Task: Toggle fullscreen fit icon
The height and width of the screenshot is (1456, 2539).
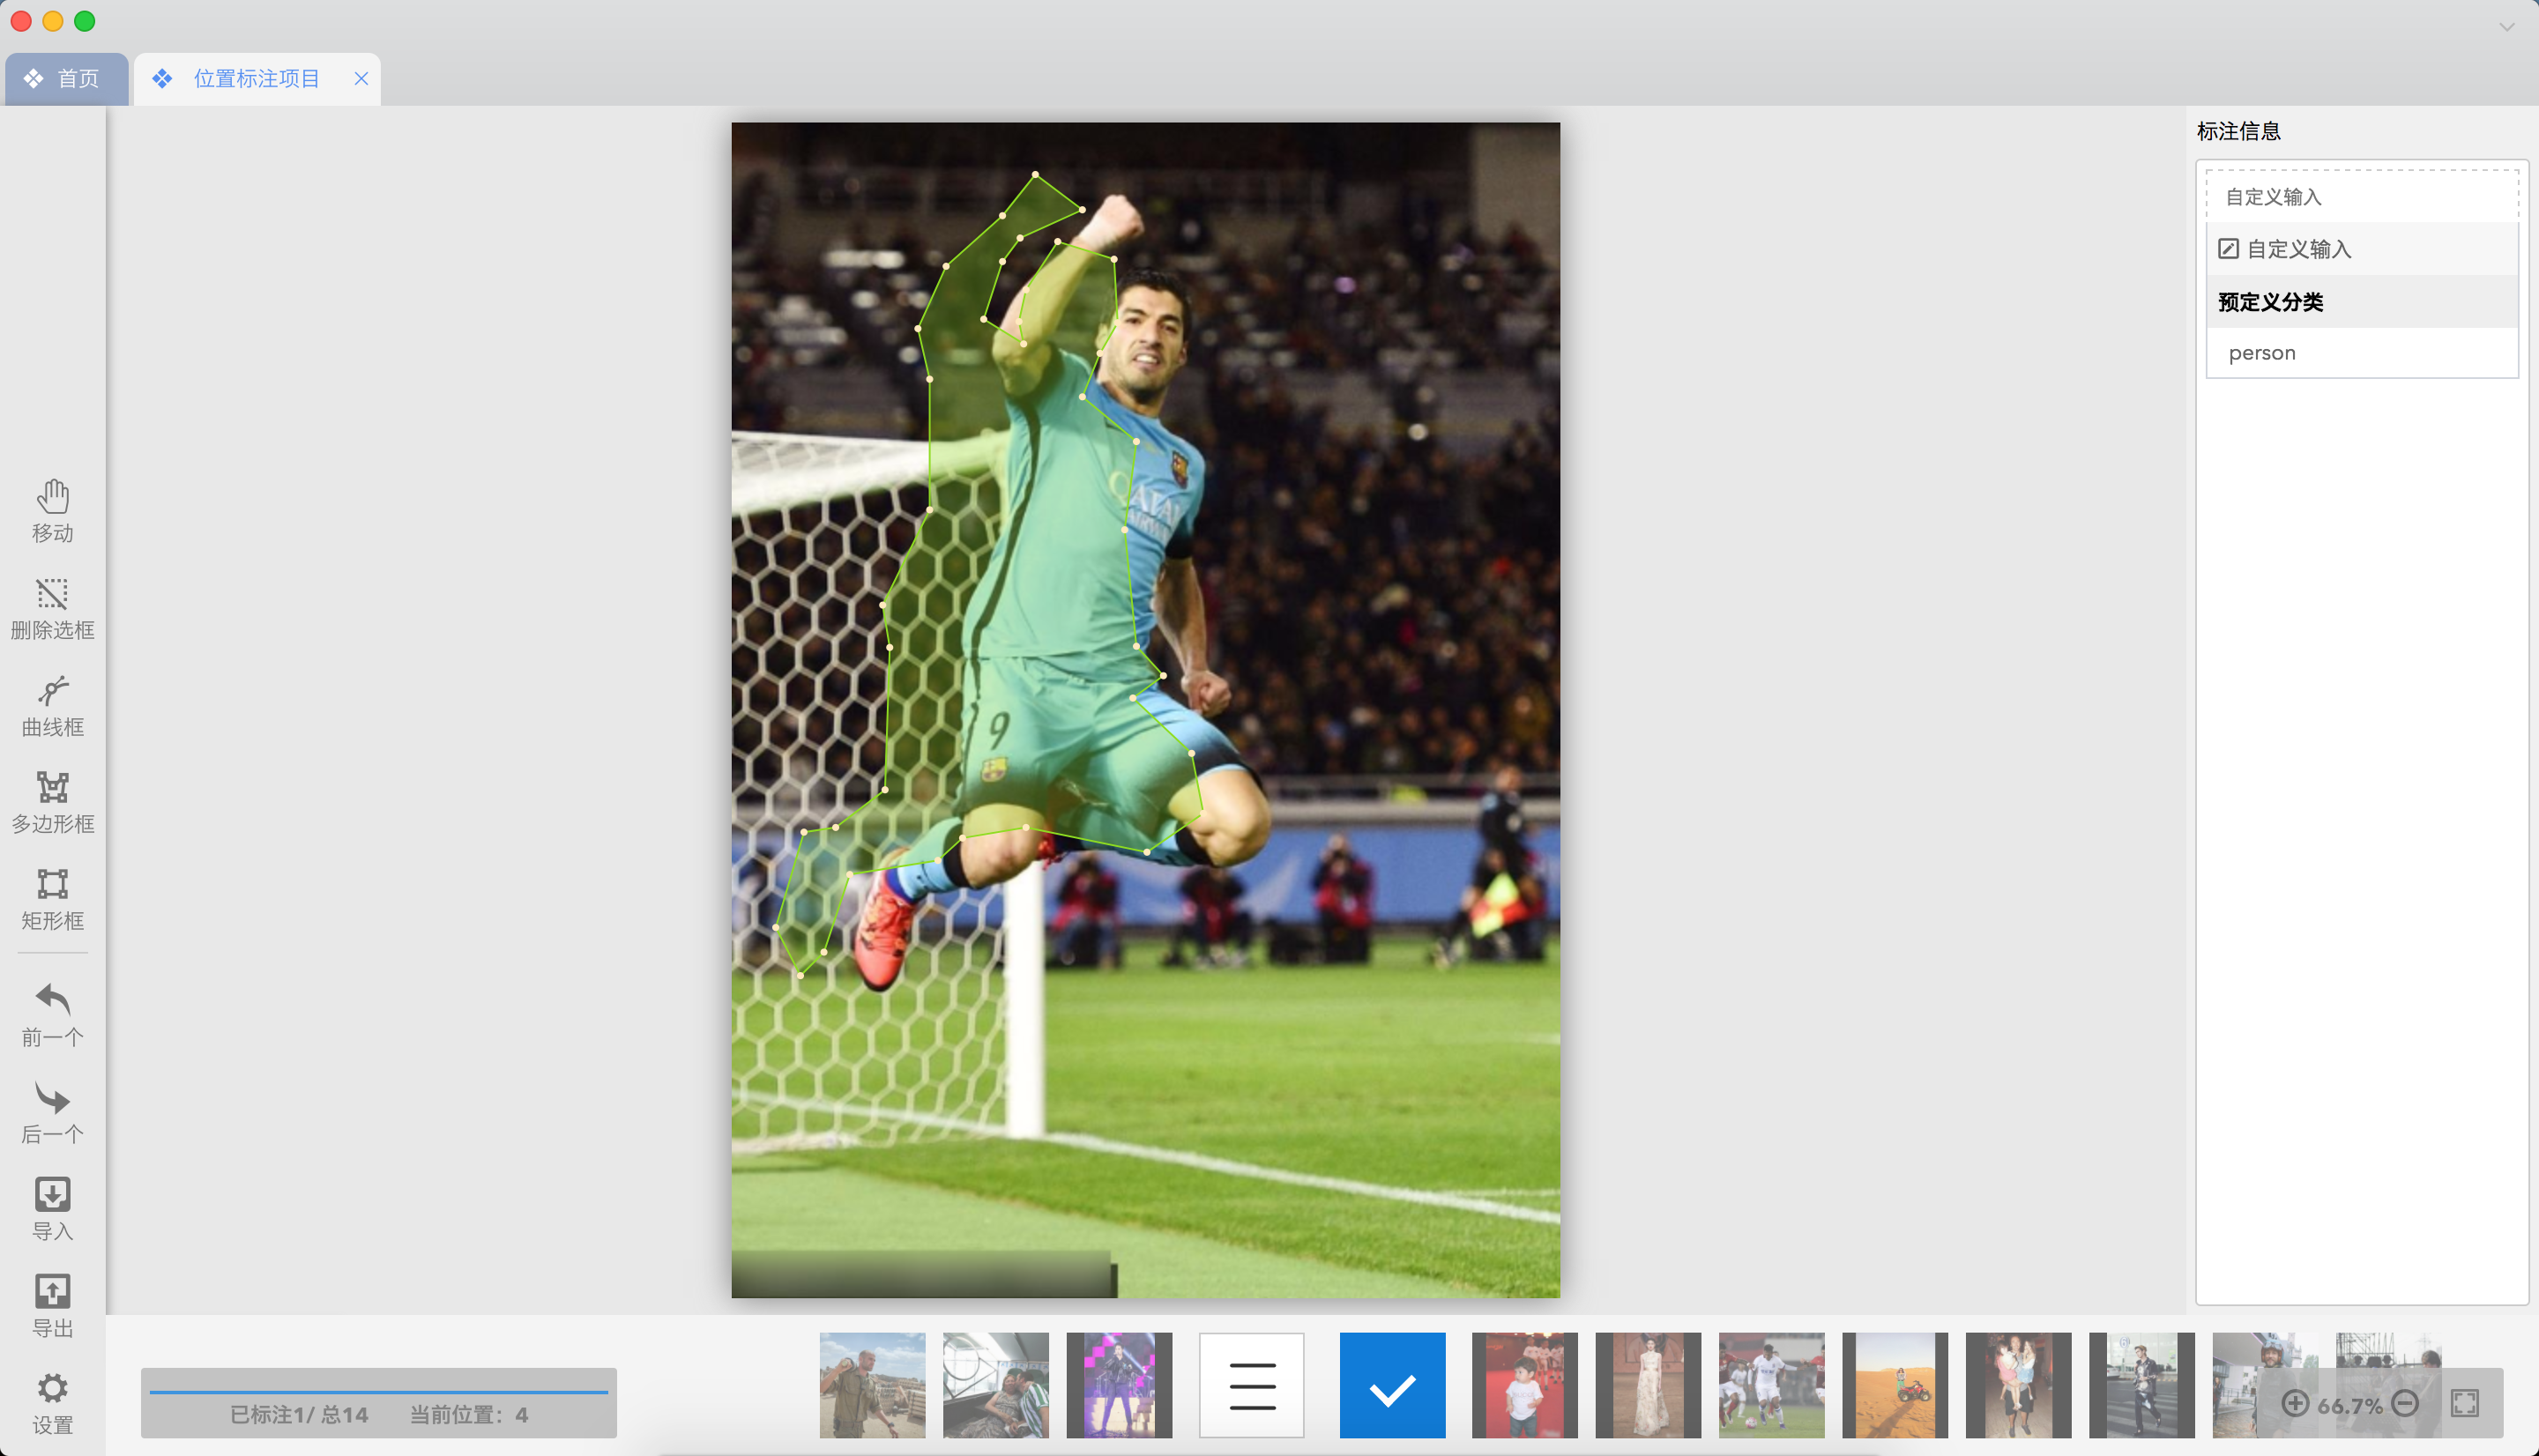Action: point(2465,1403)
